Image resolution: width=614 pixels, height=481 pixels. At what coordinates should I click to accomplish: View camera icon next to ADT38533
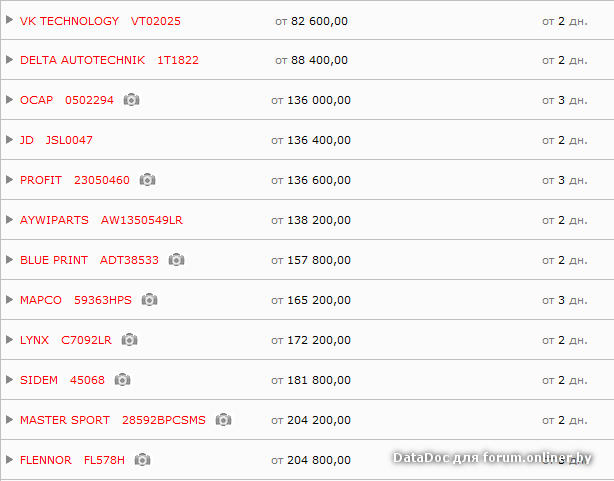177,260
